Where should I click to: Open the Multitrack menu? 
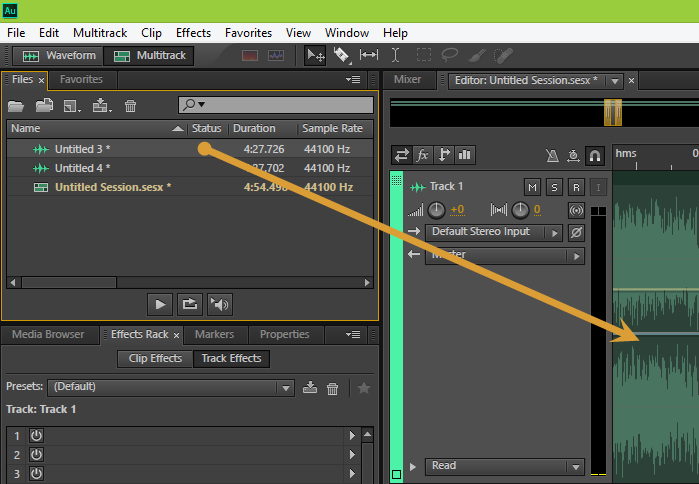(100, 33)
